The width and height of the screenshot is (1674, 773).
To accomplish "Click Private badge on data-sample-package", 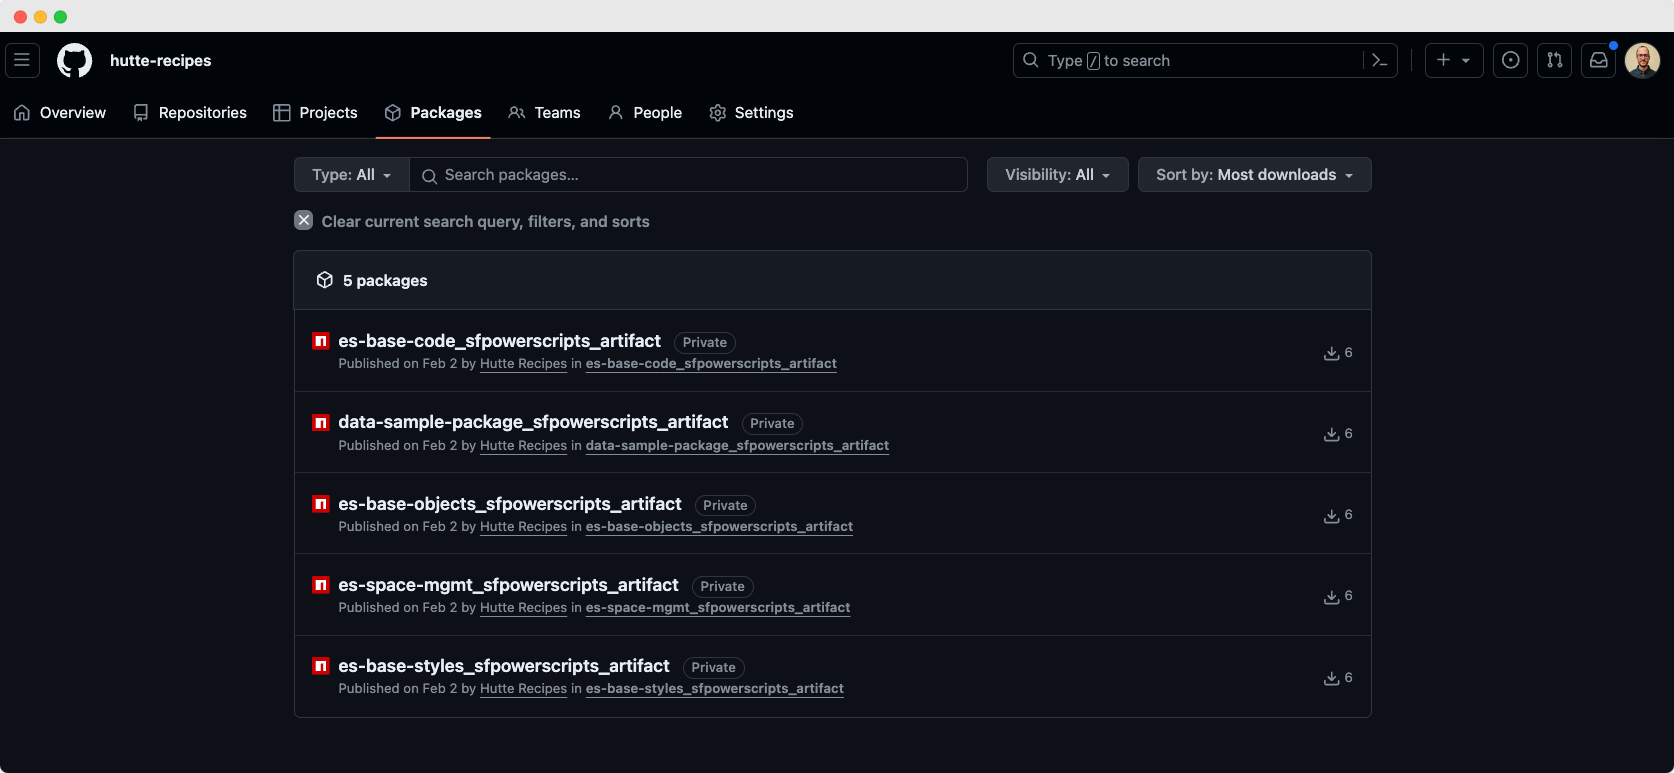I will [772, 424].
